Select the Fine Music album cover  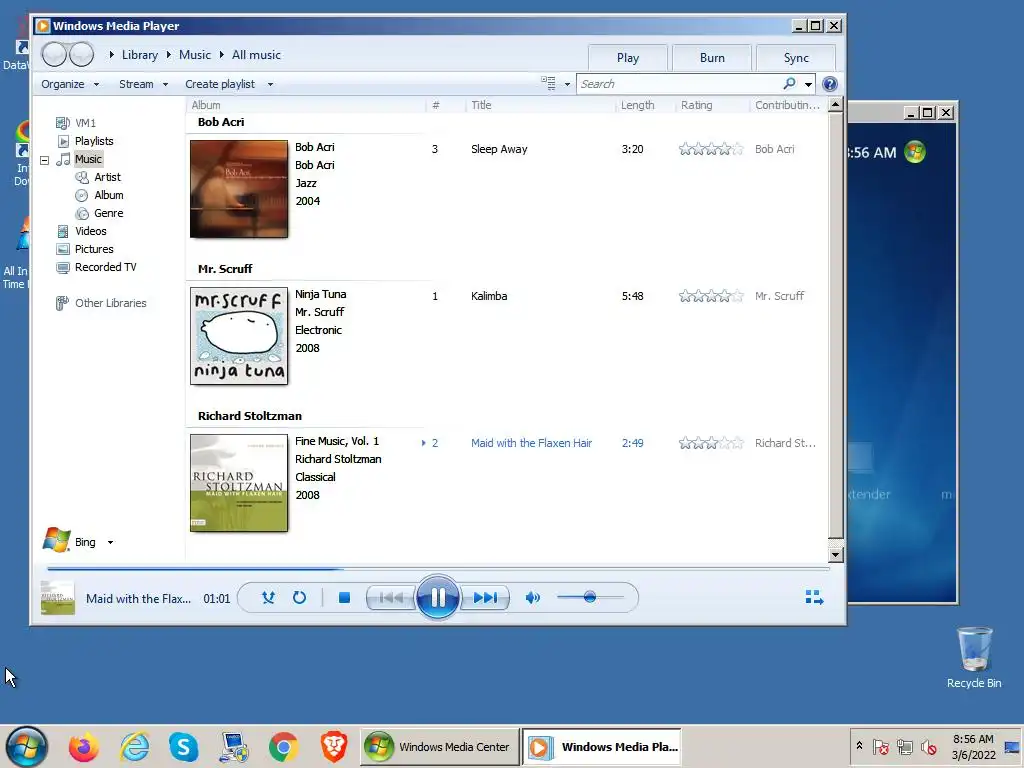[239, 483]
